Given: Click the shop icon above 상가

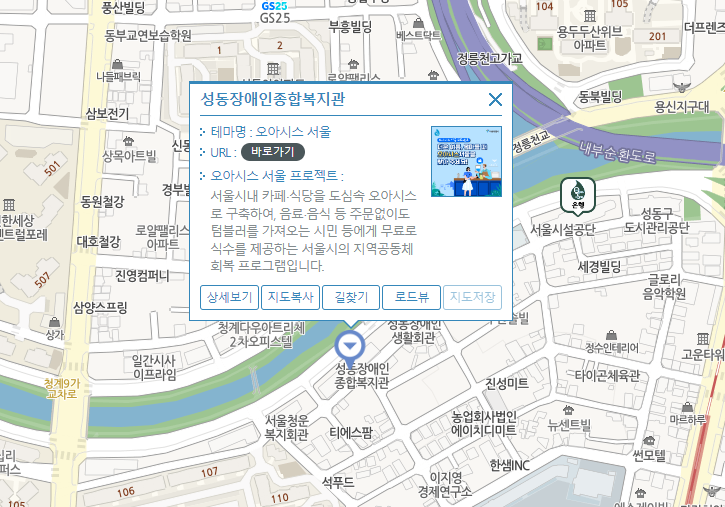Looking at the screenshot, I should click(x=54, y=322).
